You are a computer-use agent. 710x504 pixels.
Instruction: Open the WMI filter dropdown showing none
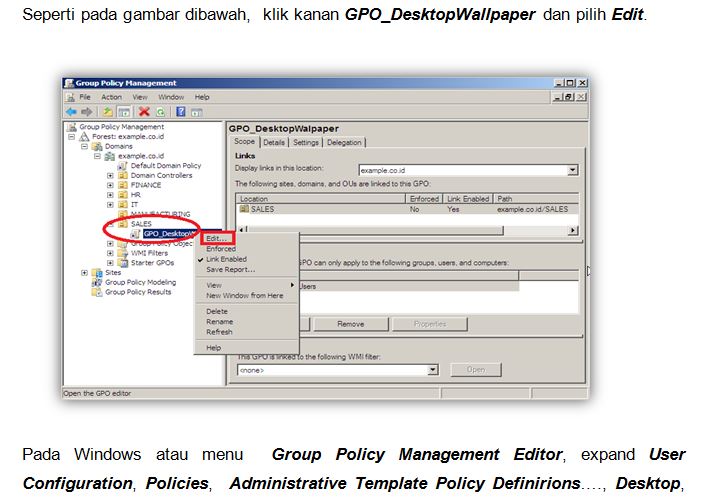pyautogui.click(x=433, y=370)
